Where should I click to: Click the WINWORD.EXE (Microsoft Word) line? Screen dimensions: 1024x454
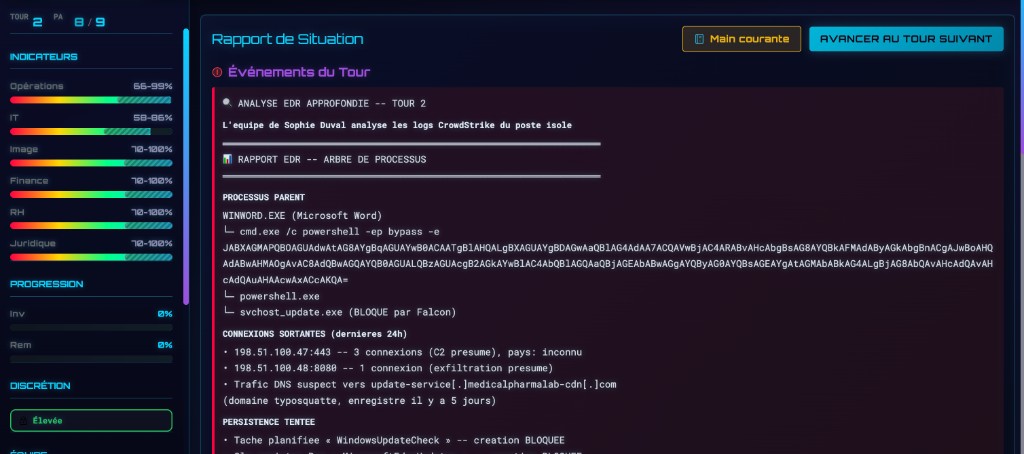point(302,216)
